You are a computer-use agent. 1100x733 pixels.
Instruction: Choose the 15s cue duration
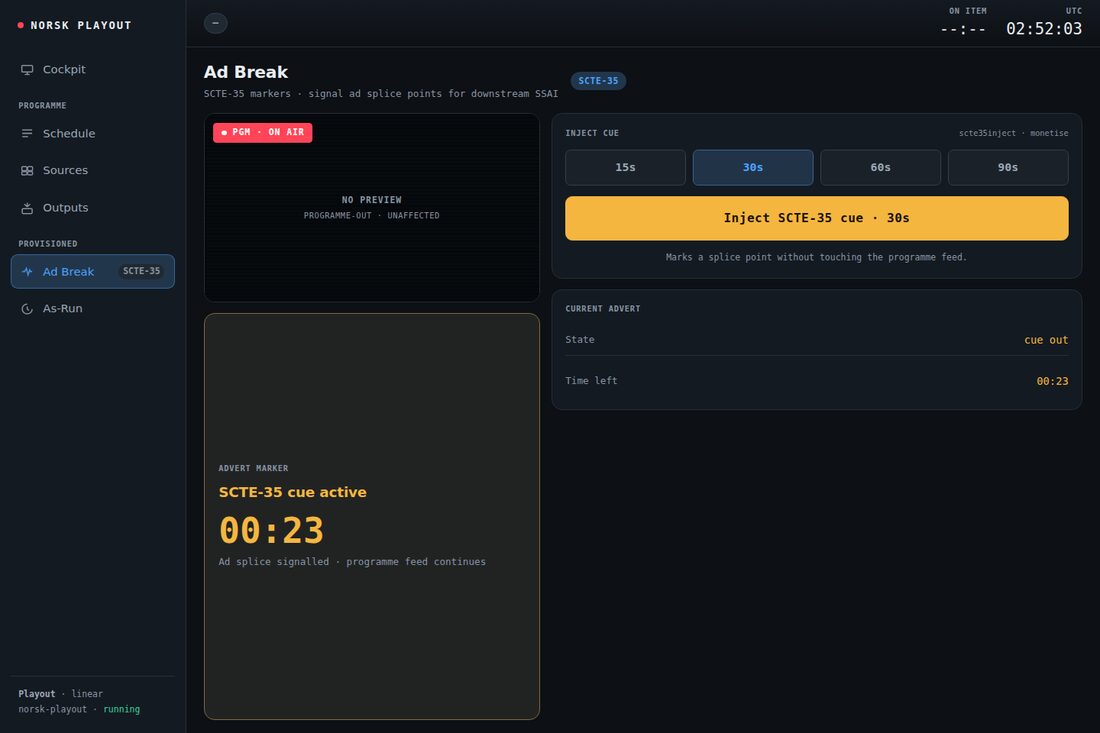coord(625,168)
